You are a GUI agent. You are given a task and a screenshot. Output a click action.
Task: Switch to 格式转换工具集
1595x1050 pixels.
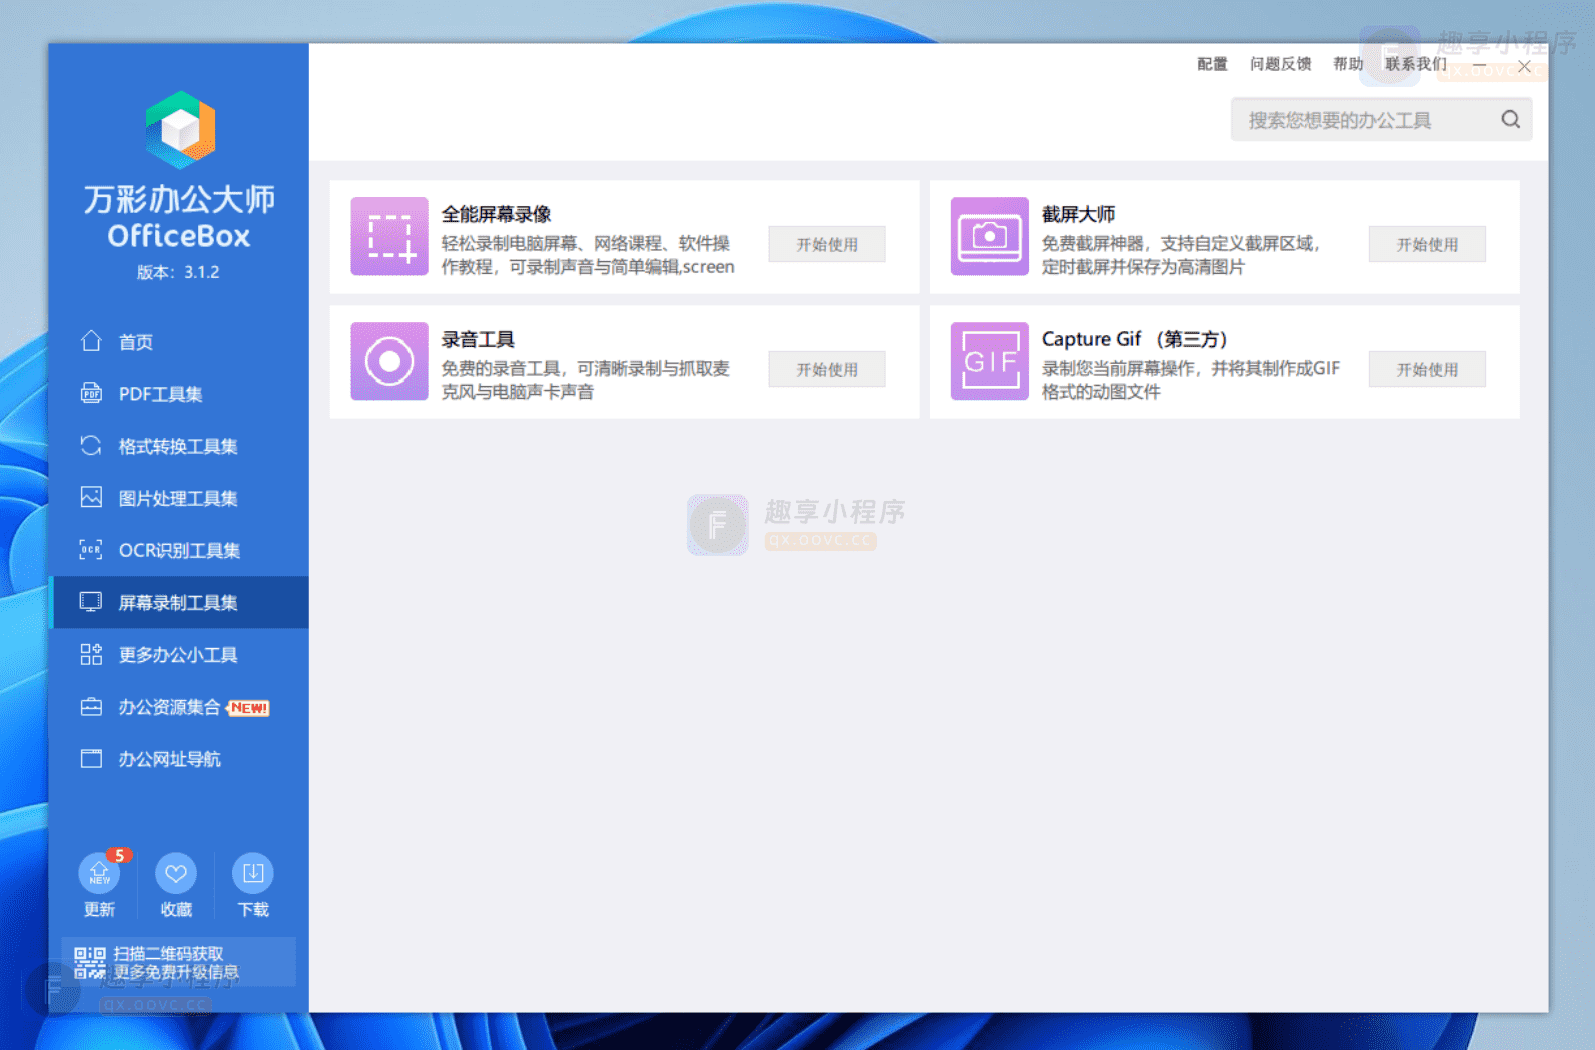pyautogui.click(x=181, y=446)
